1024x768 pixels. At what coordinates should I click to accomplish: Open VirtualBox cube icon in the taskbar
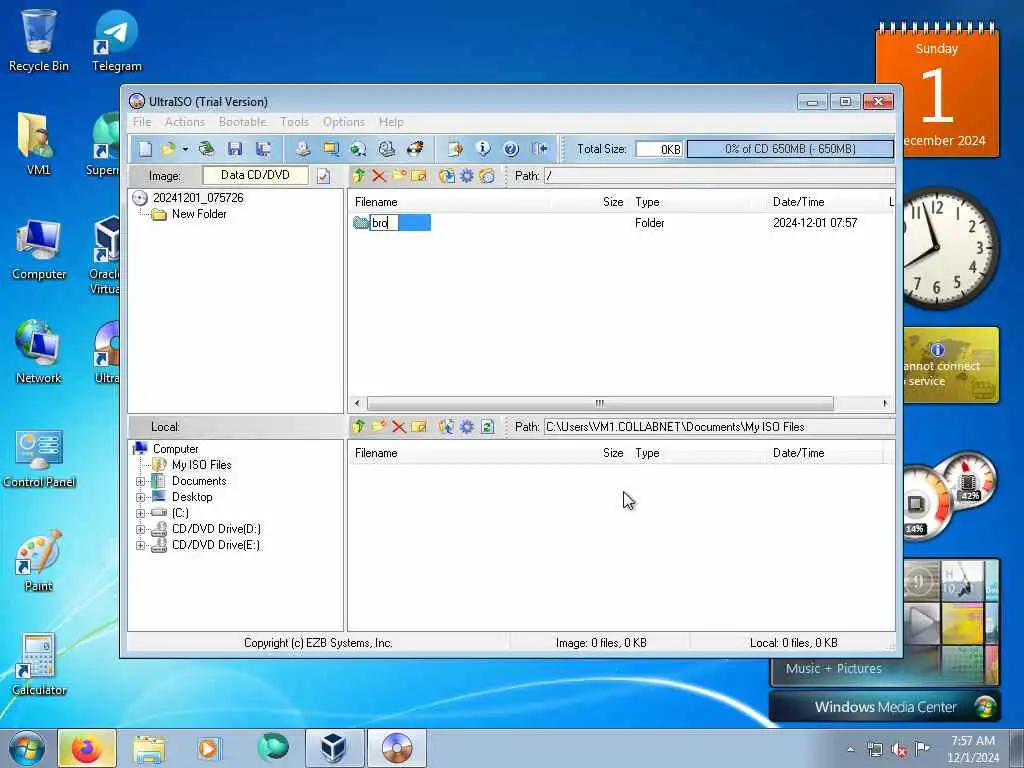(x=334, y=748)
